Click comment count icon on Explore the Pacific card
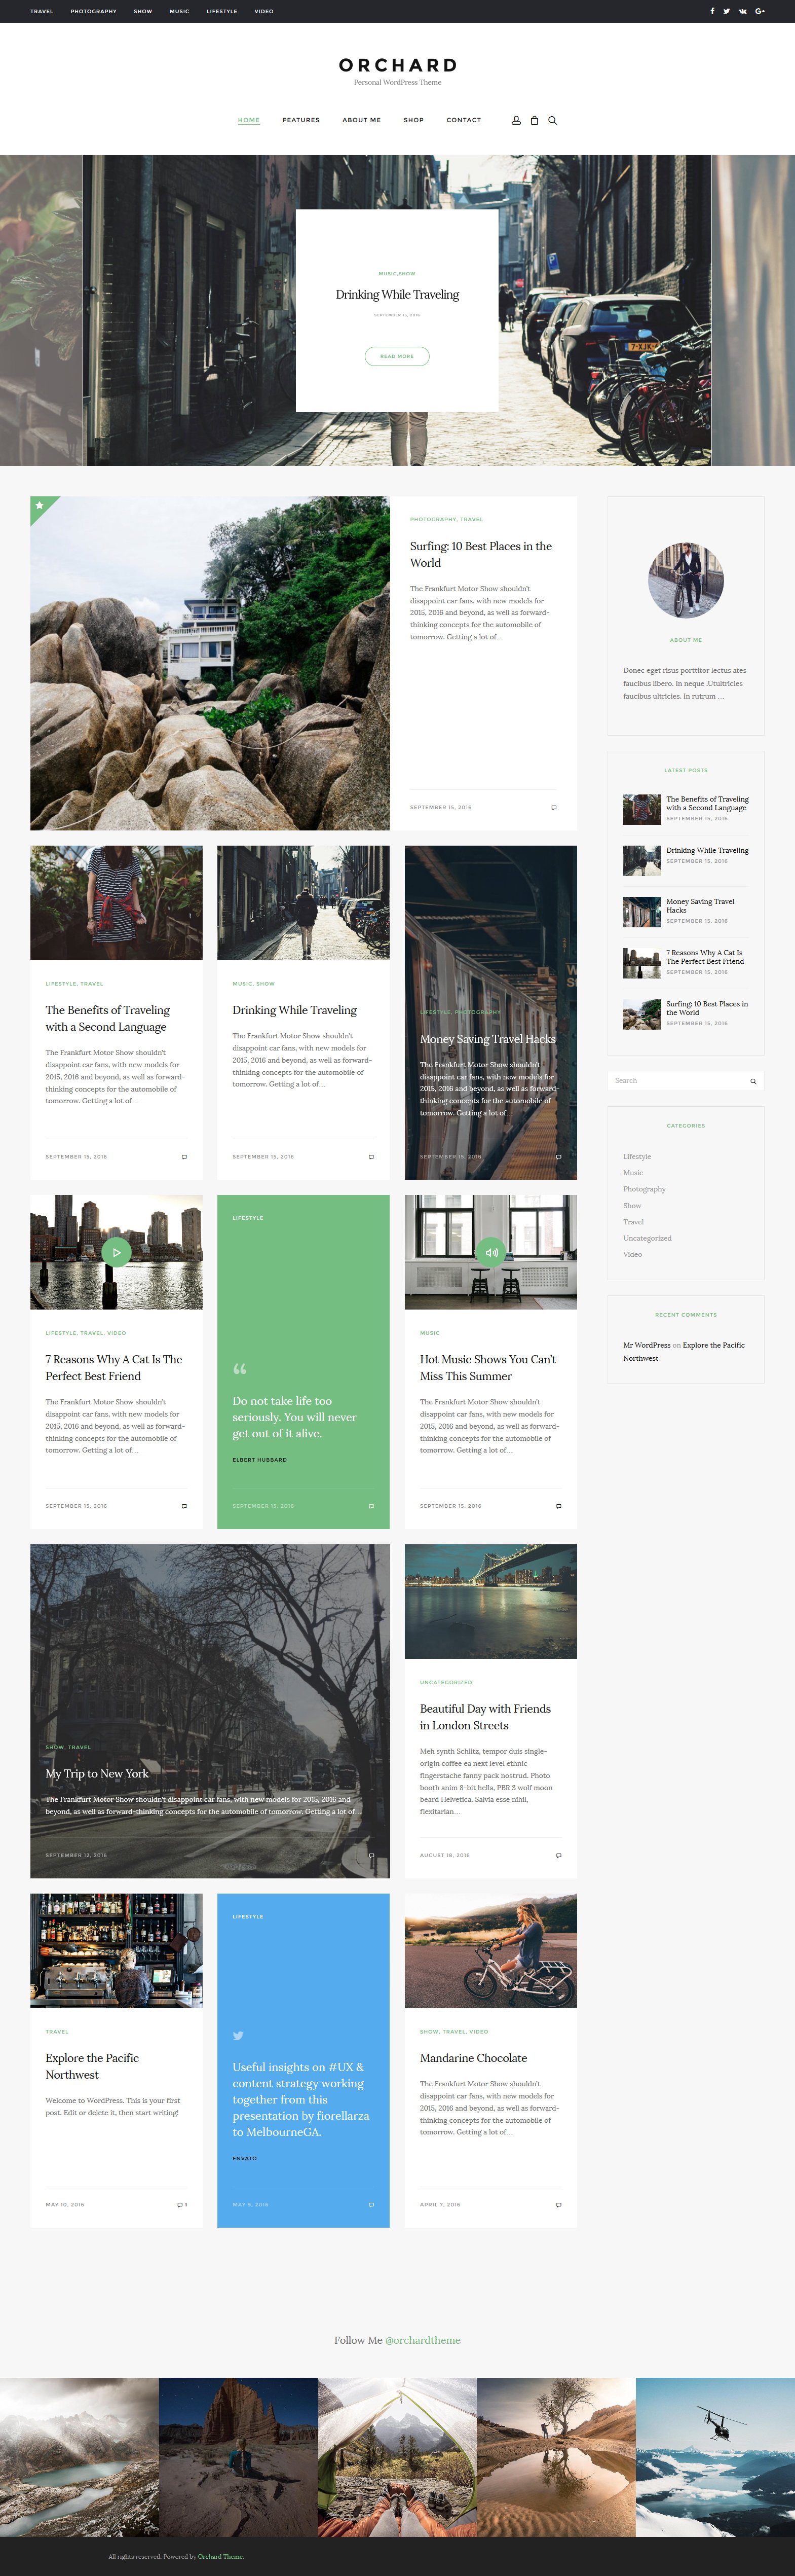Image resolution: width=795 pixels, height=2576 pixels. (182, 2204)
